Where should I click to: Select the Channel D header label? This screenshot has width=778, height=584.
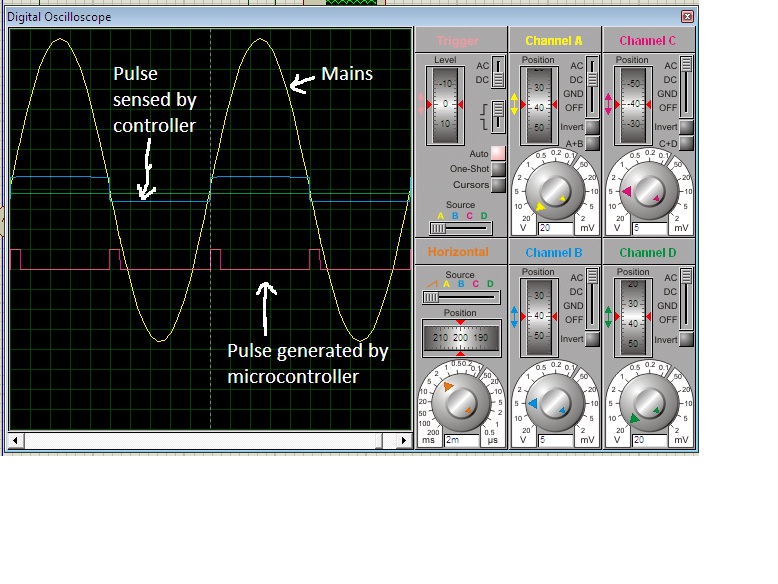[x=648, y=253]
